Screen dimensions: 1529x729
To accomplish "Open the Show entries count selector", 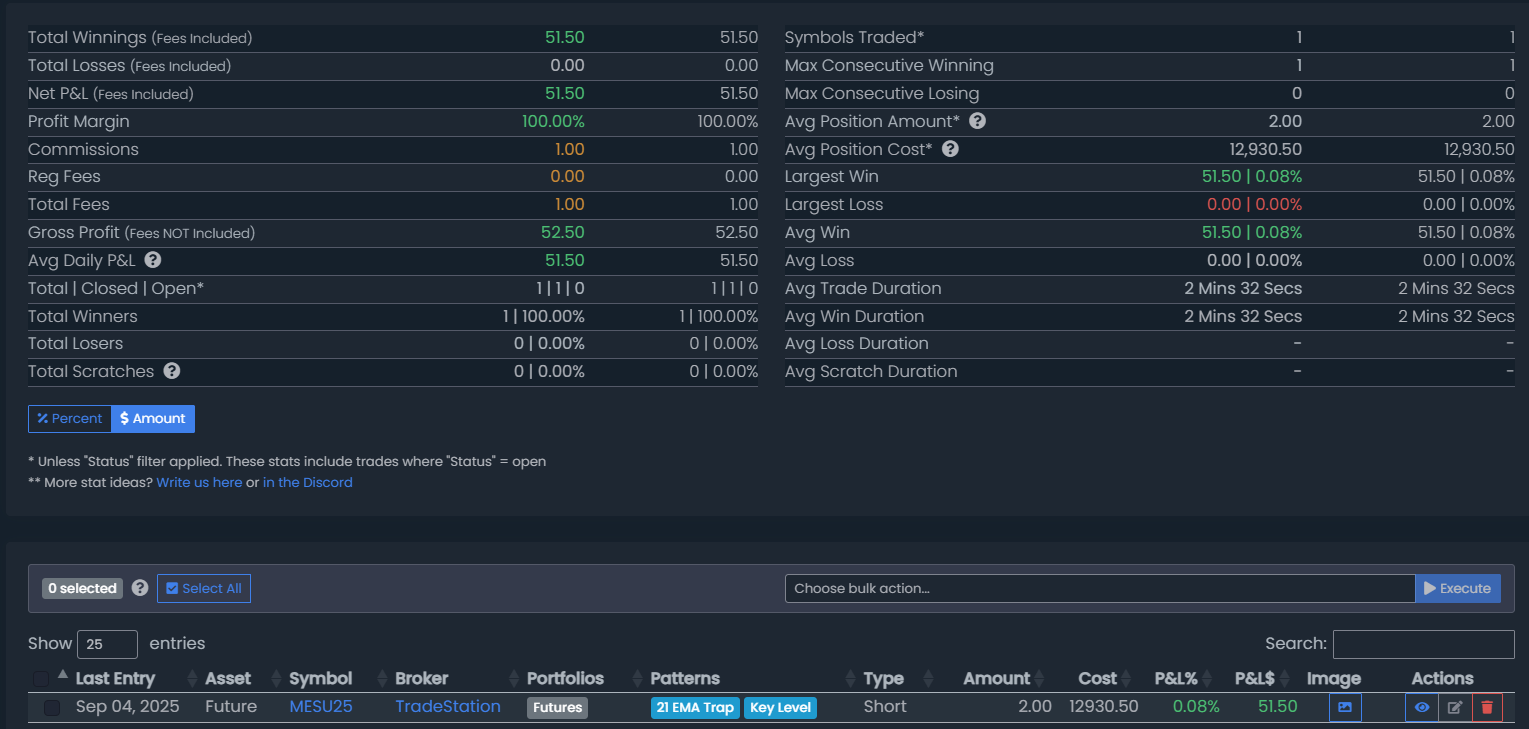I will click(107, 644).
